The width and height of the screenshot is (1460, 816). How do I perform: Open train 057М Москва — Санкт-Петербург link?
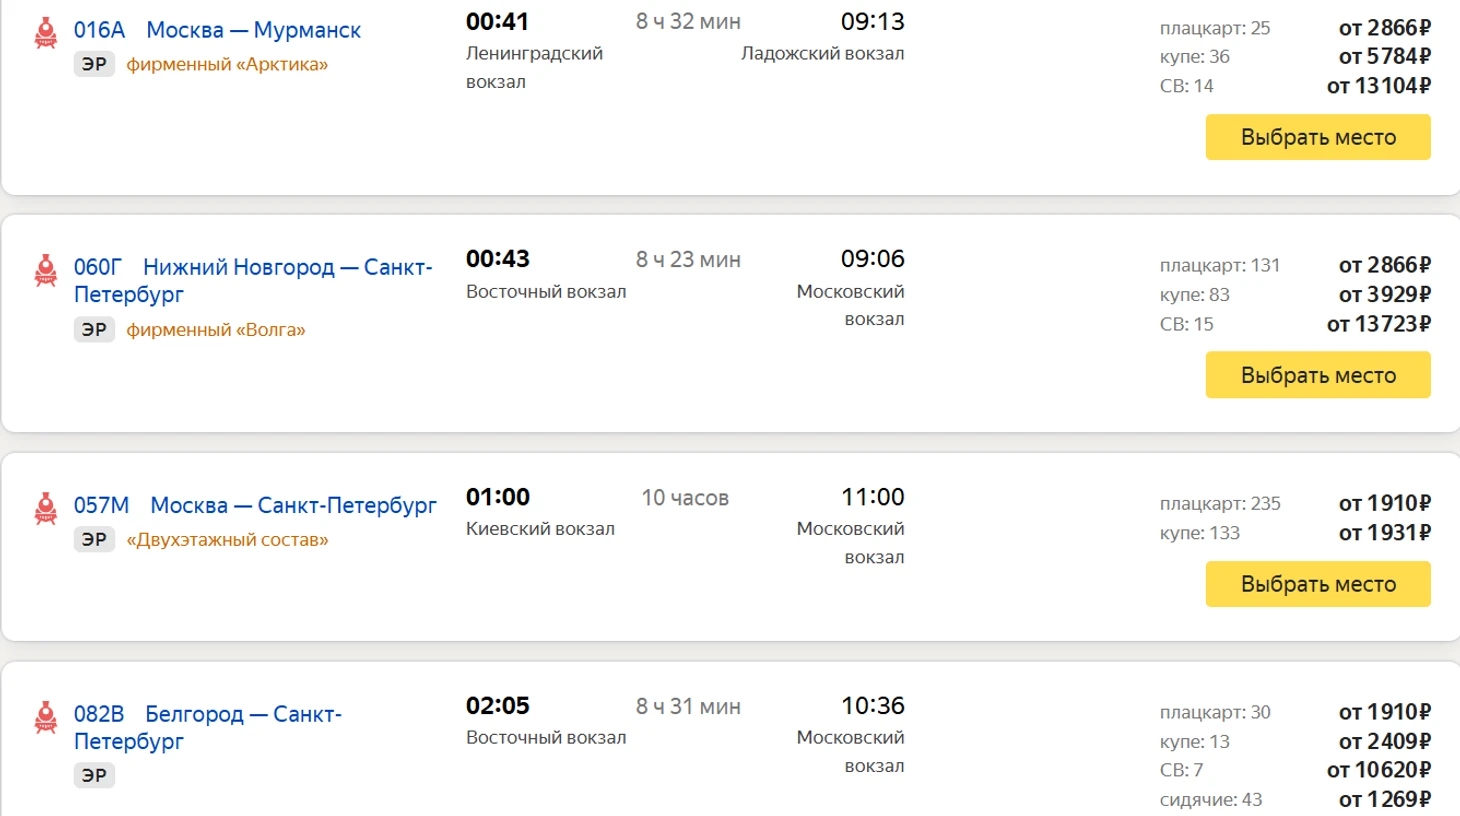pos(255,506)
